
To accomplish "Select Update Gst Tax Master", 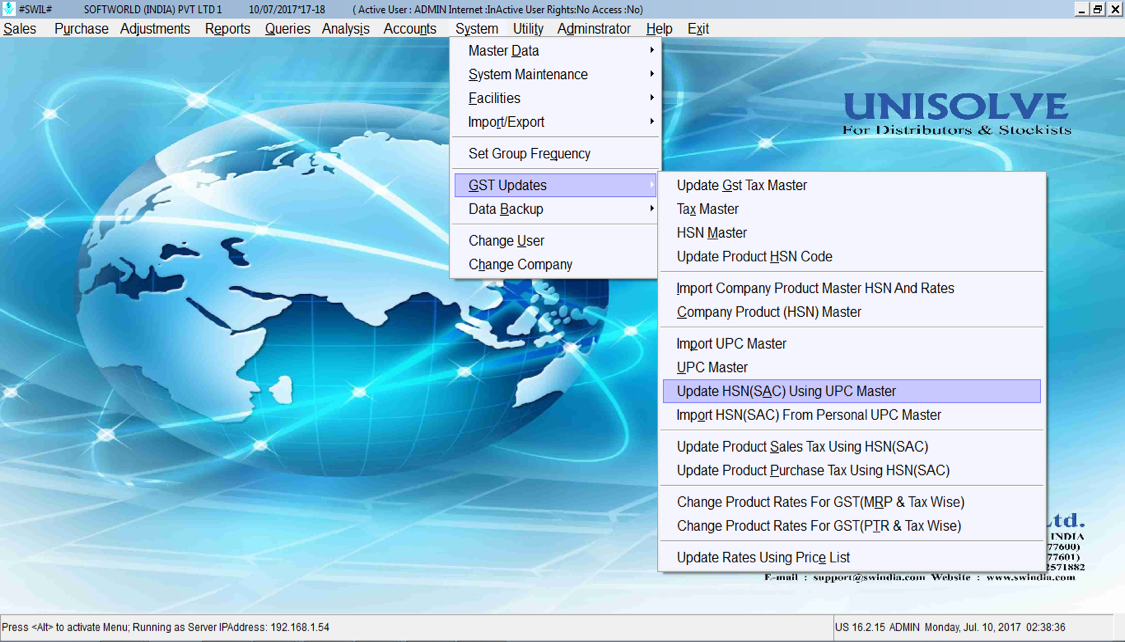I will 852,185.
